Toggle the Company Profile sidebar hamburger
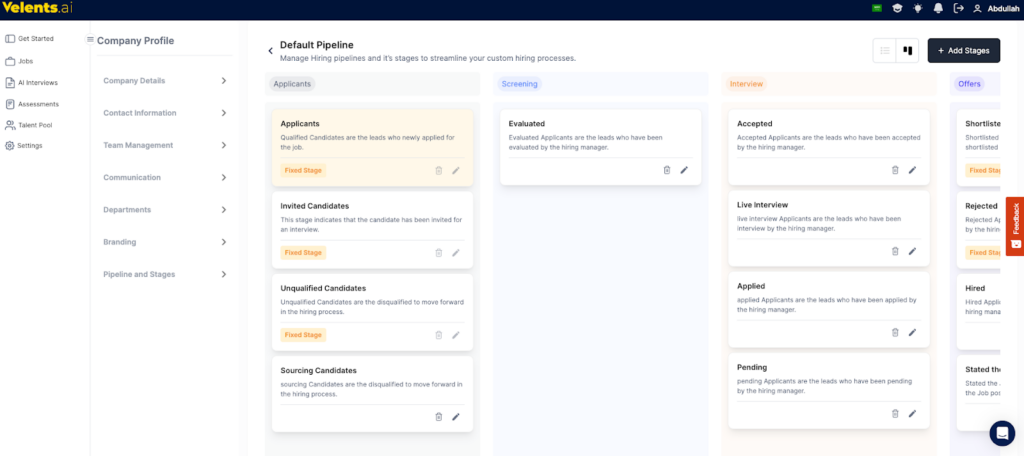Screen dimensions: 1024x456 point(90,40)
